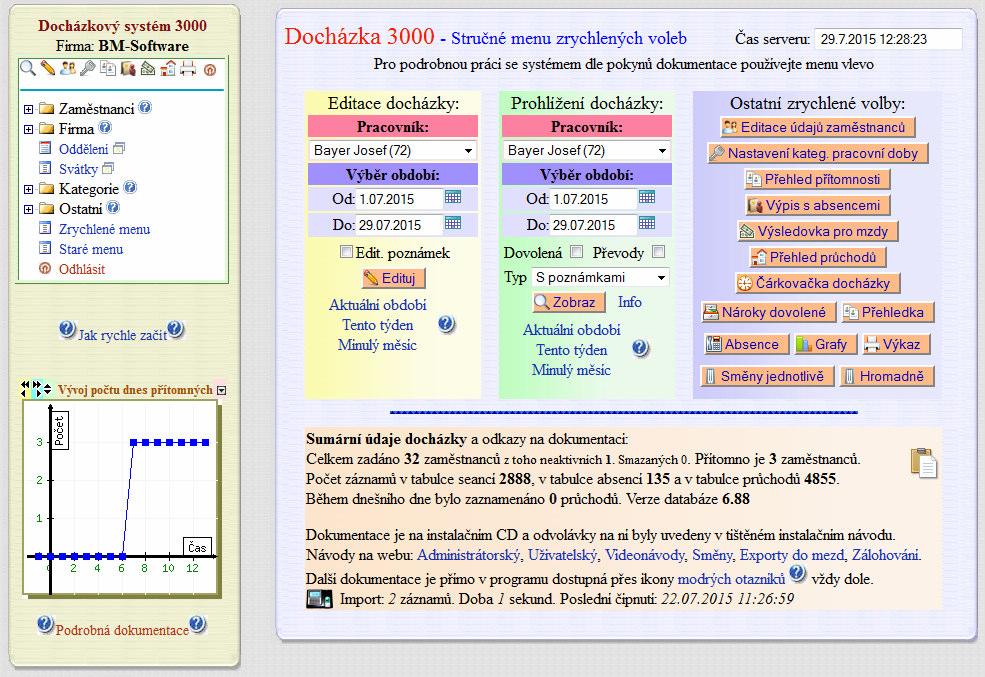Click the magnifier search icon in sidebar toolbar
Image resolution: width=985 pixels, height=677 pixels.
28,68
